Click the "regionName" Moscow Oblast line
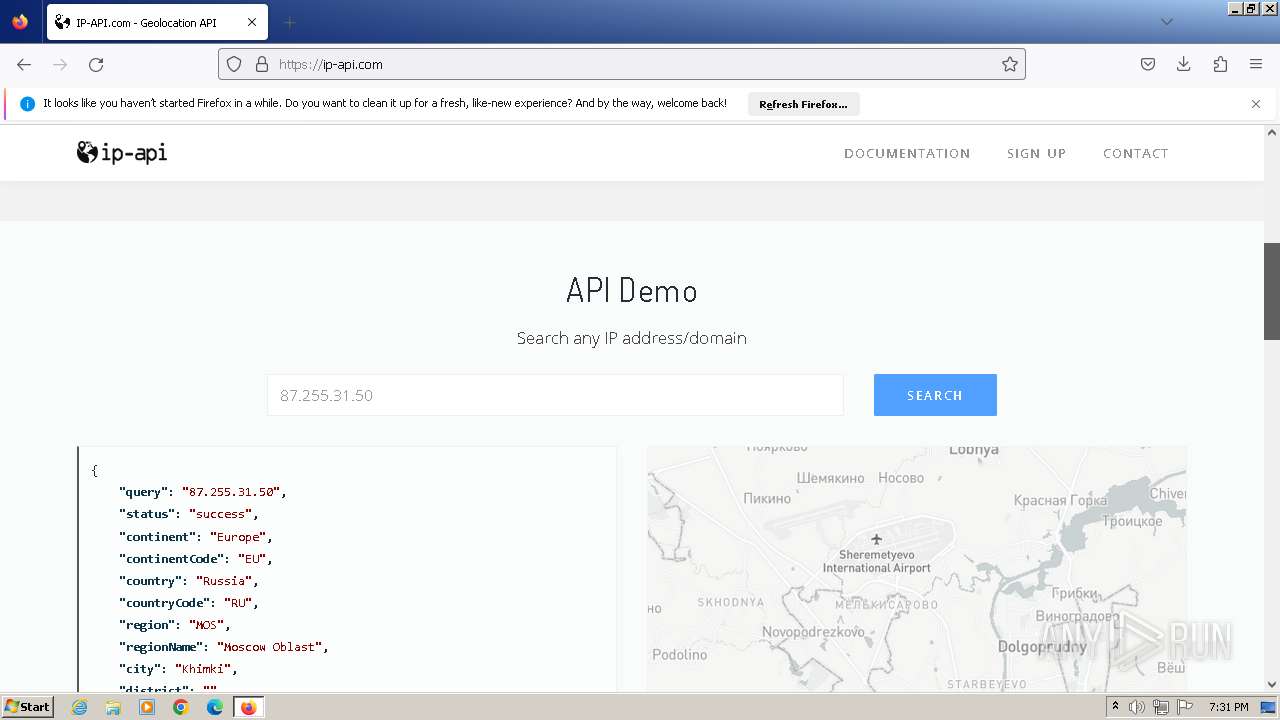1280x720 pixels. coord(224,647)
